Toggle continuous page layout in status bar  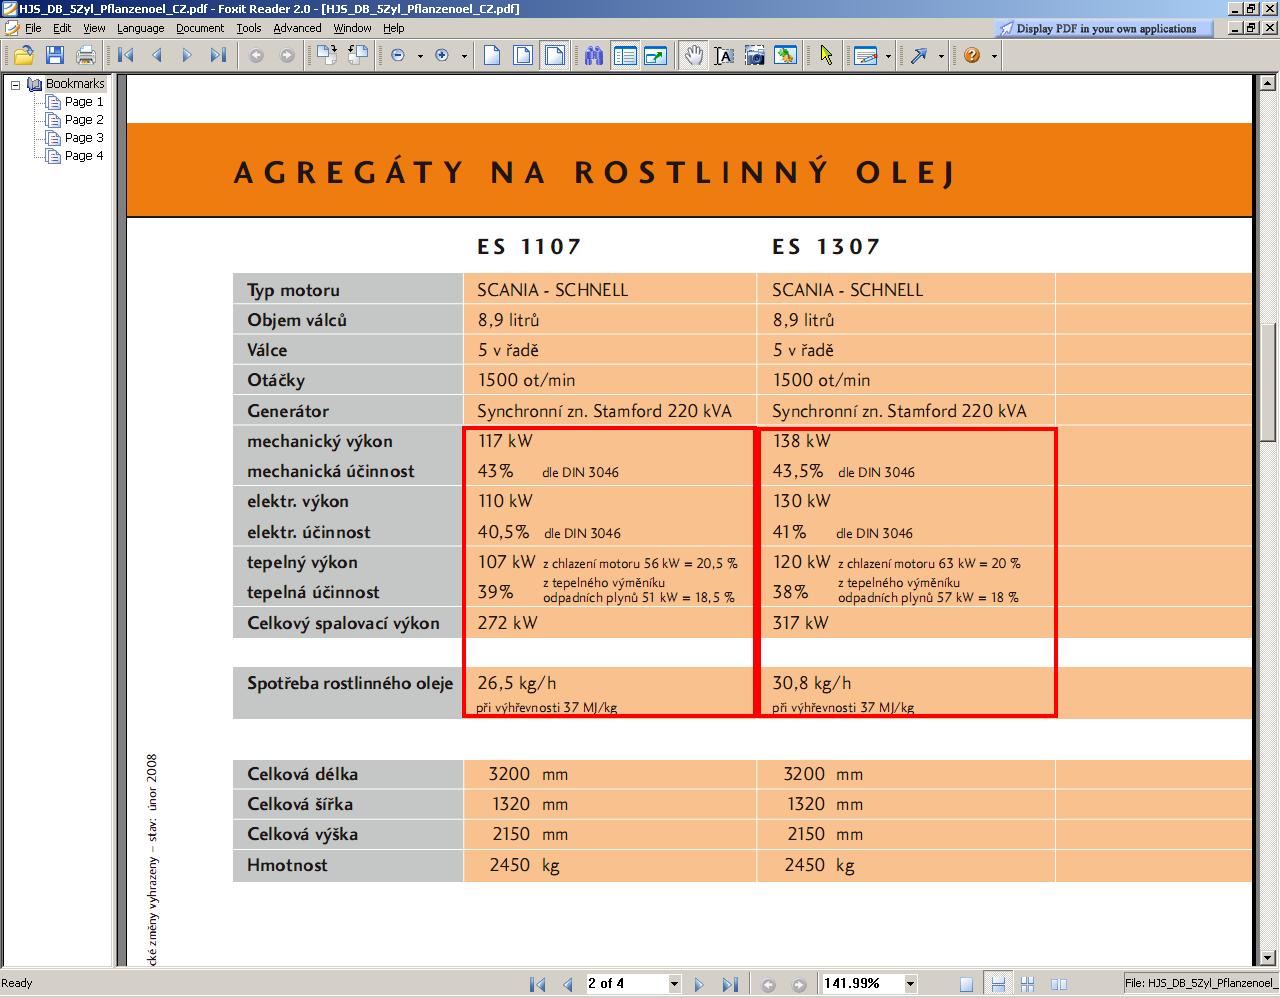pyautogui.click(x=997, y=984)
